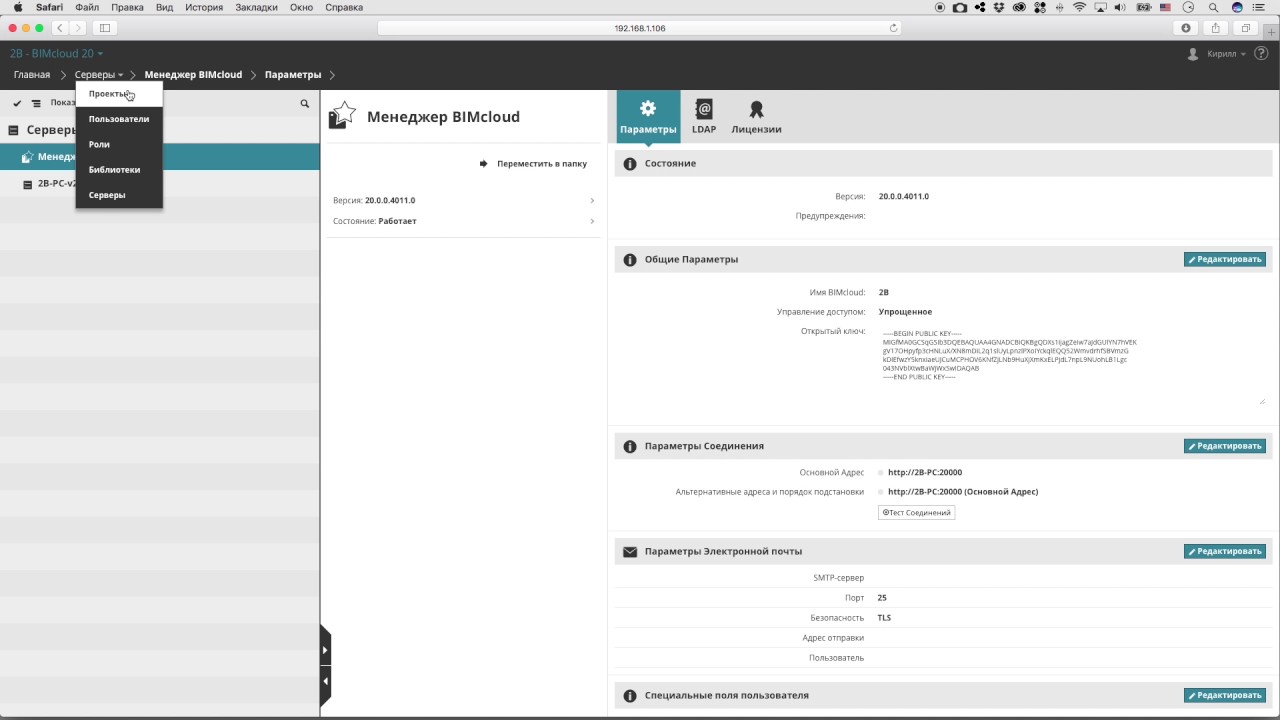Click Переместить в папку
Viewport: 1280px width, 720px height.
533,163
